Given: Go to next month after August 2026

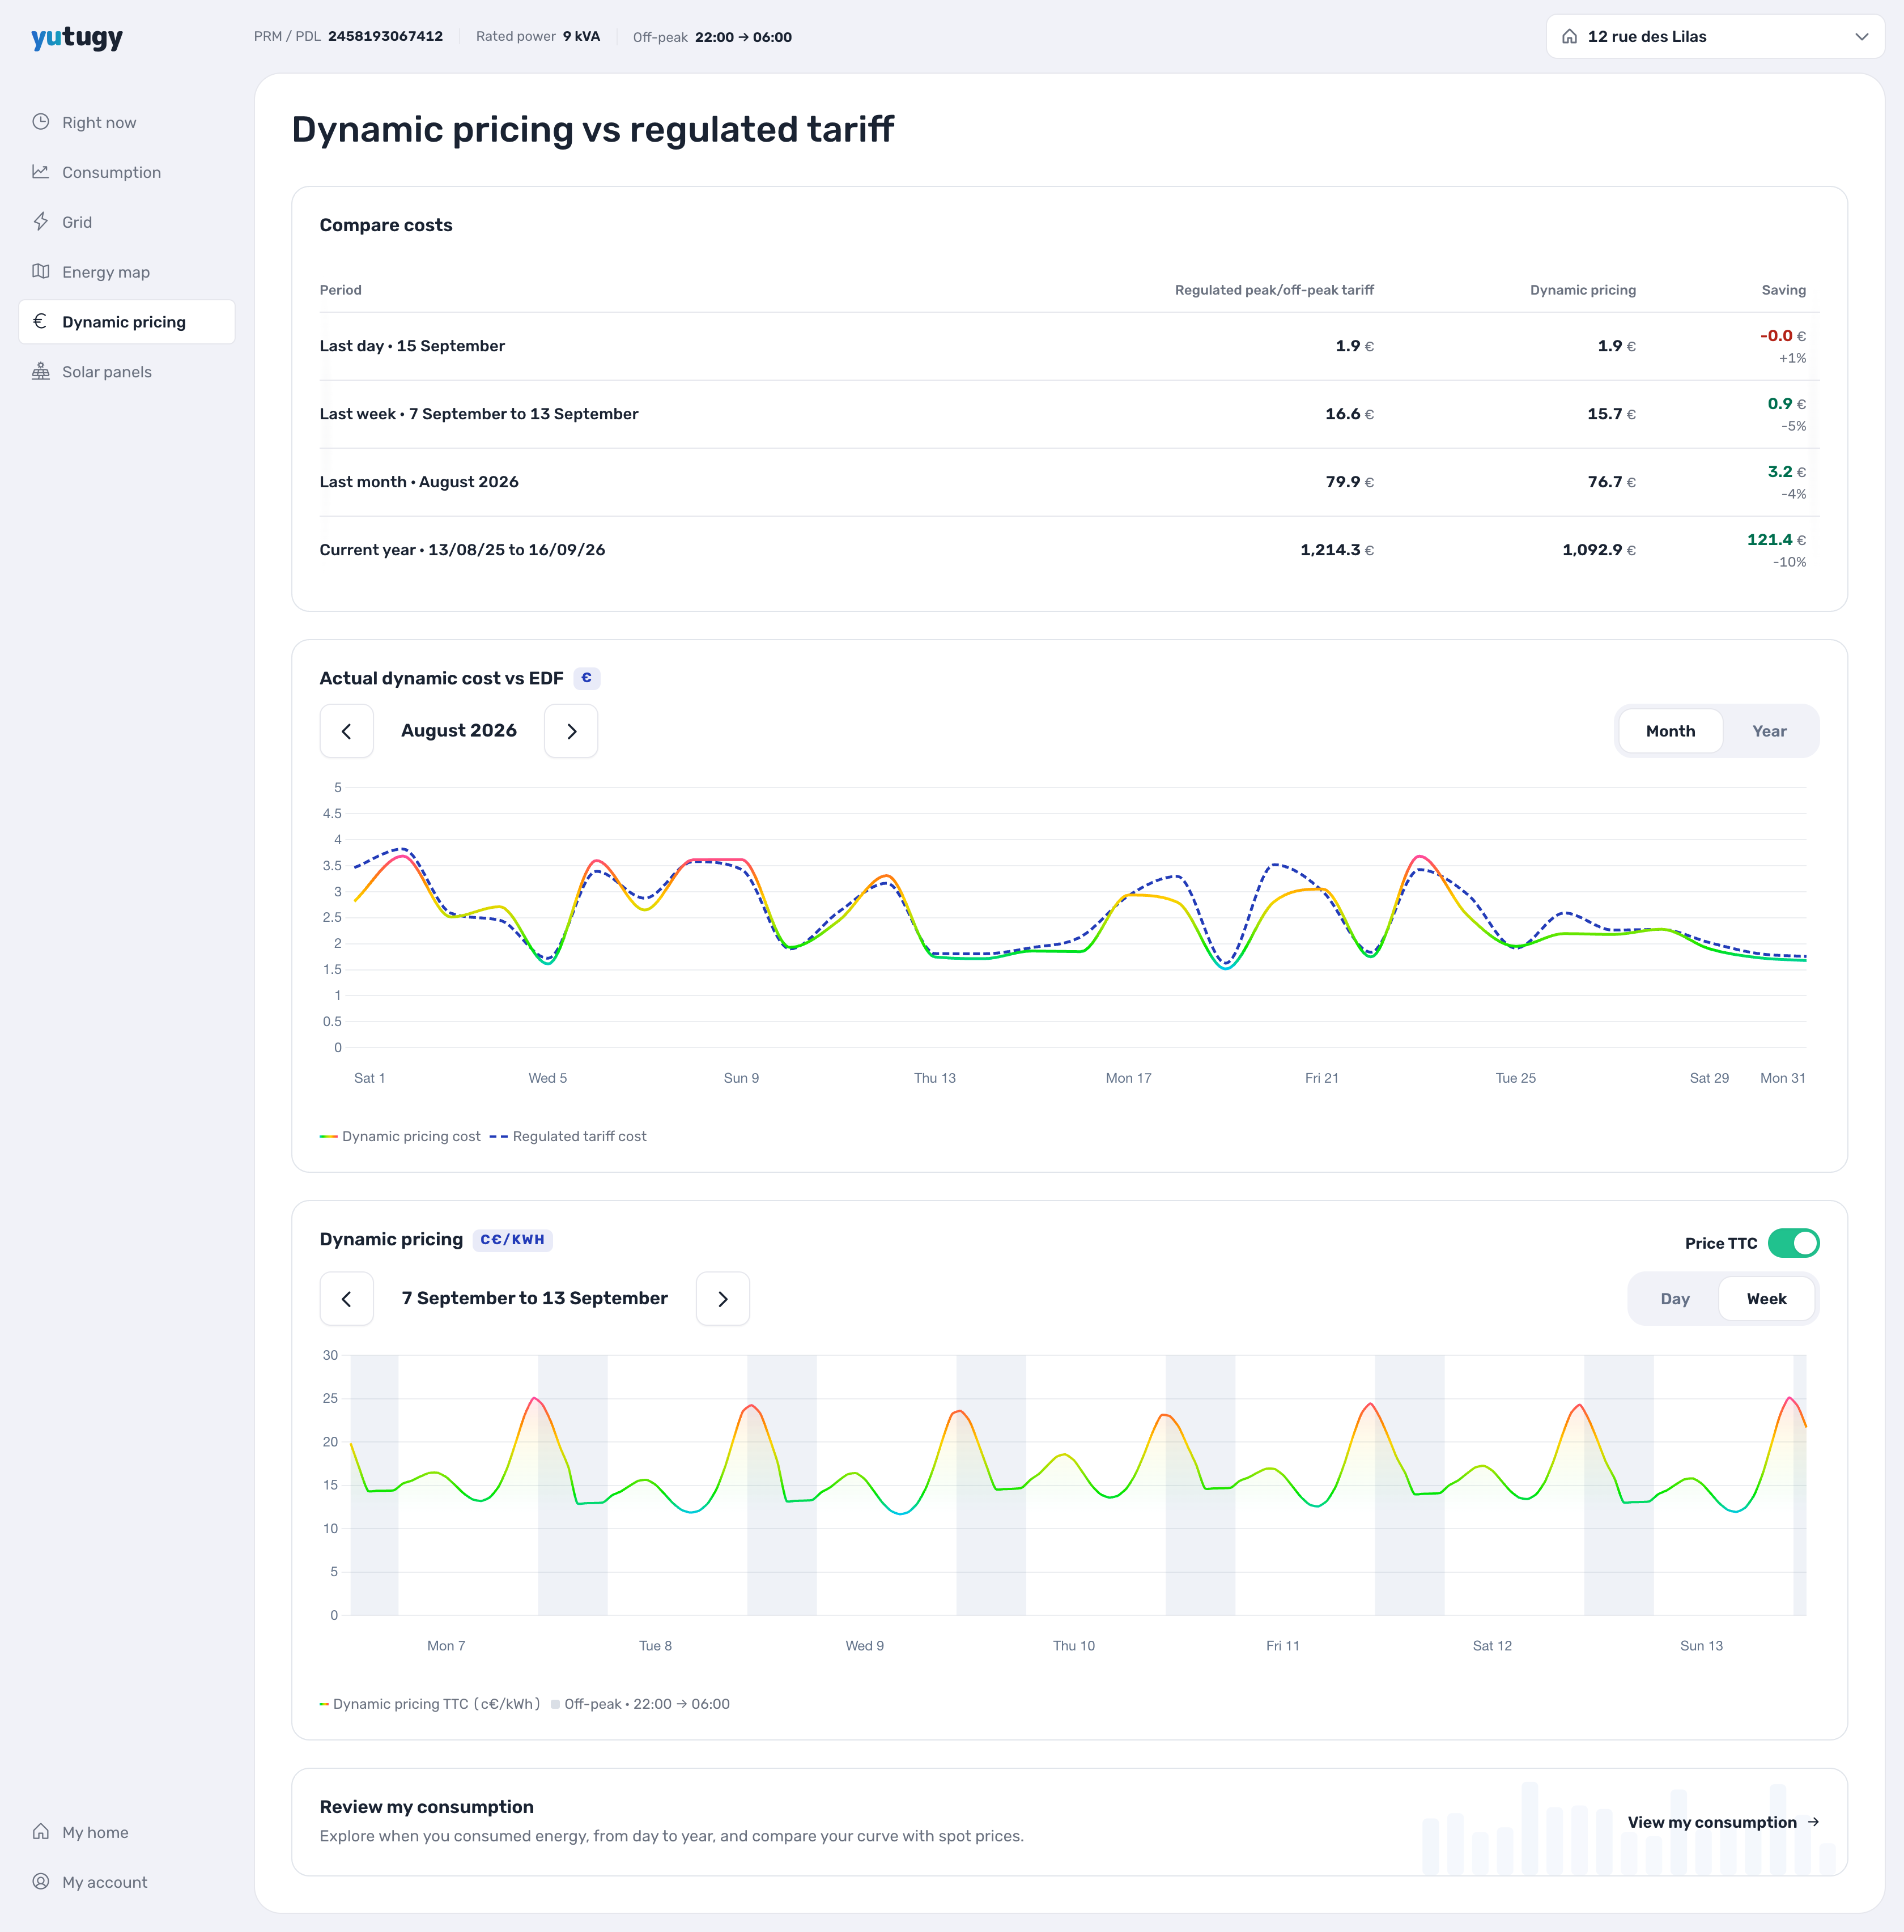Looking at the screenshot, I should click(571, 731).
